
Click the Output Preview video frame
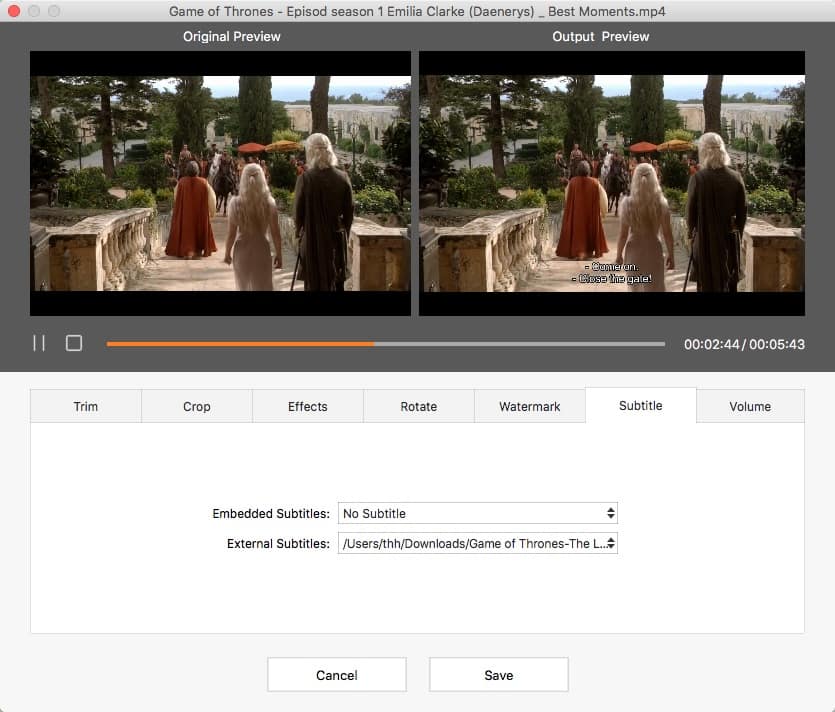pos(612,183)
